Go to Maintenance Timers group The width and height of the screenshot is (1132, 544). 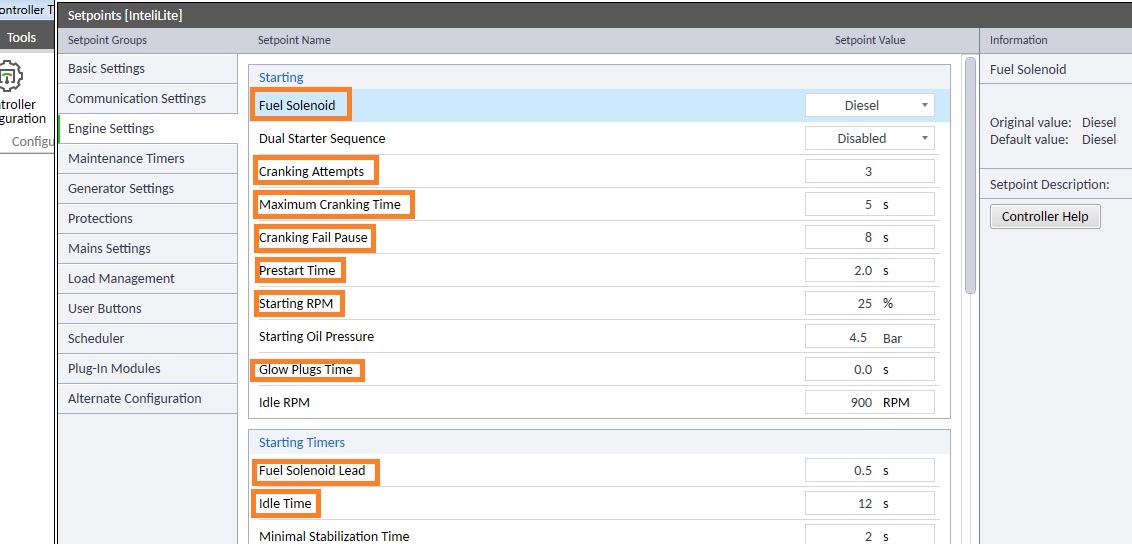(x=126, y=158)
